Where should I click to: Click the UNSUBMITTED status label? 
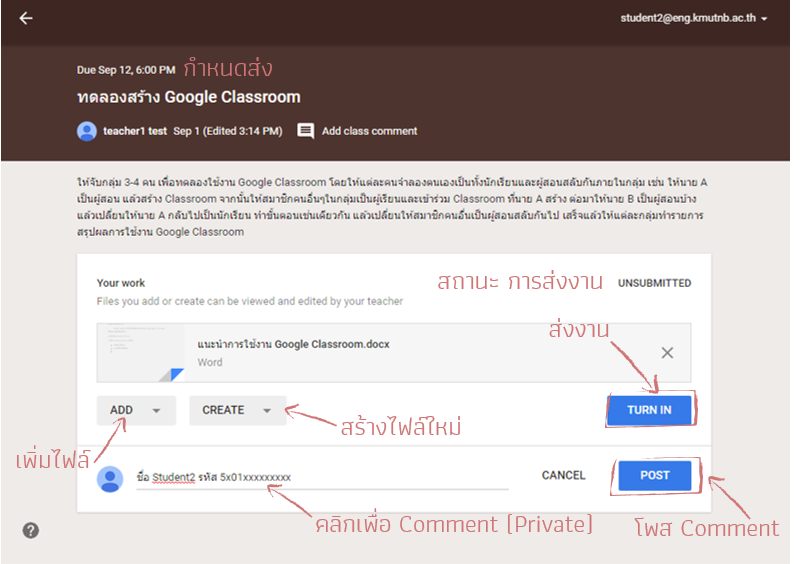tap(655, 283)
